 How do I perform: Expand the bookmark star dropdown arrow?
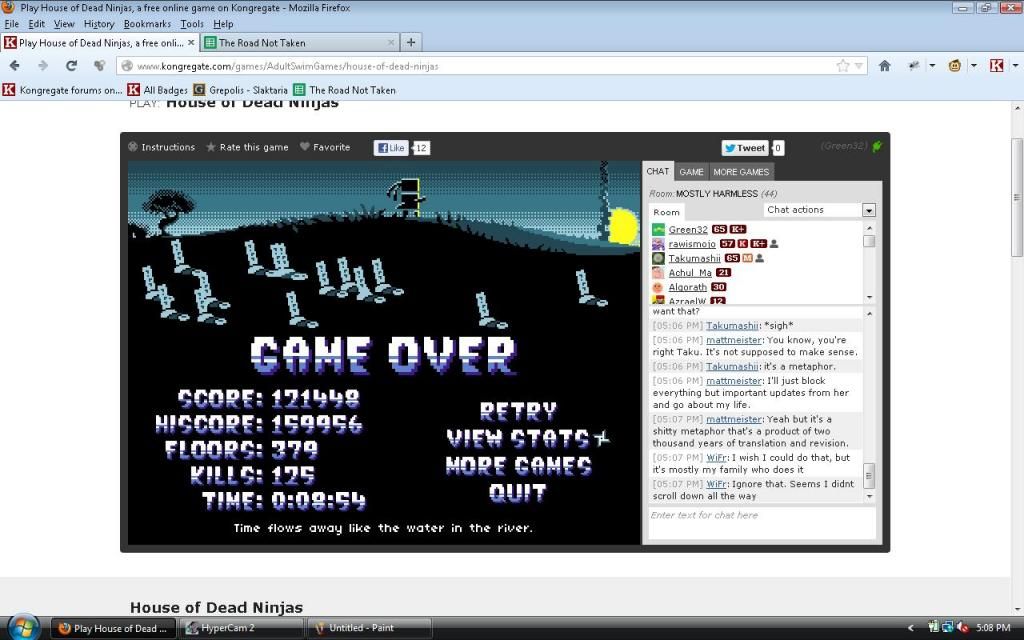click(x=859, y=66)
